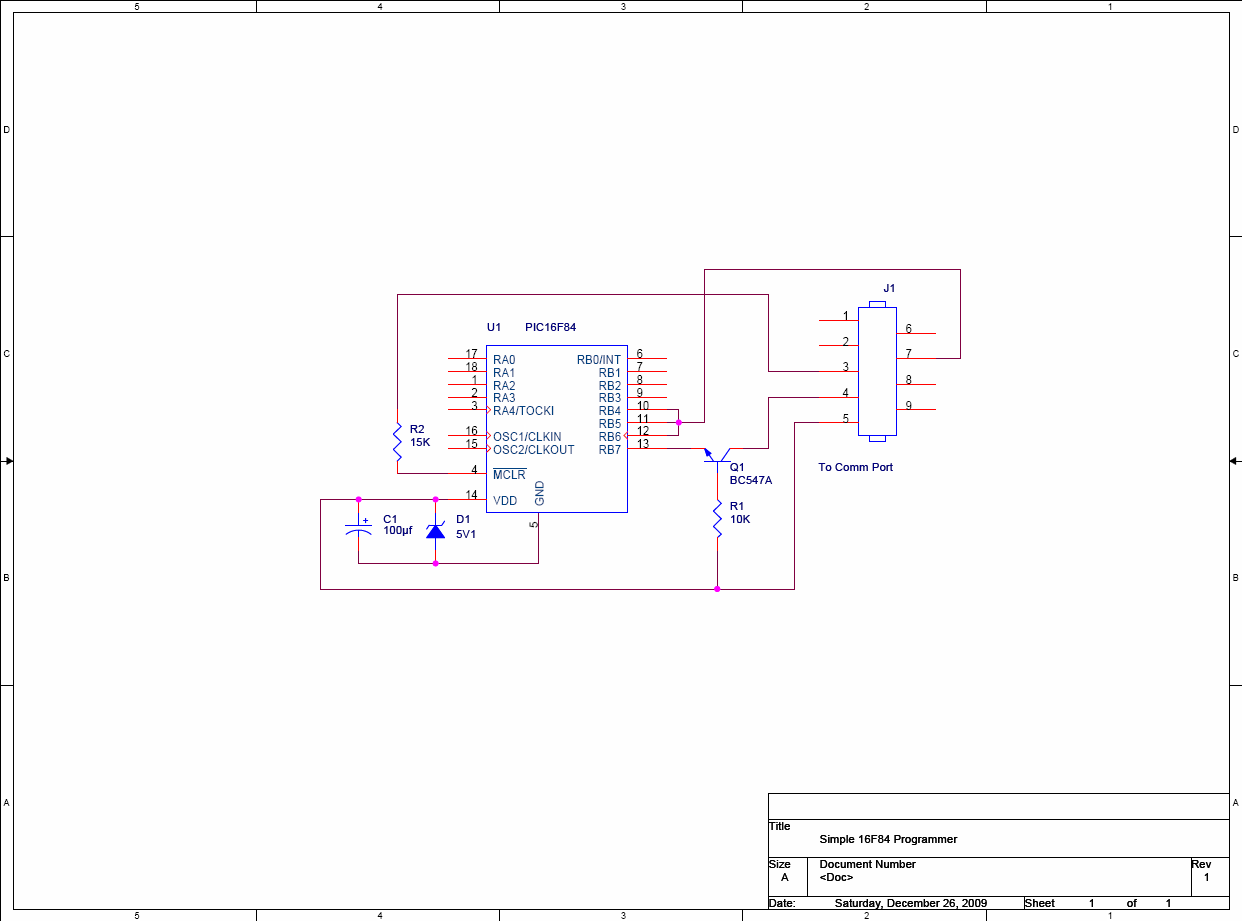Click the 'To Comm Port' text label
The width and height of the screenshot is (1242, 921).
855,467
